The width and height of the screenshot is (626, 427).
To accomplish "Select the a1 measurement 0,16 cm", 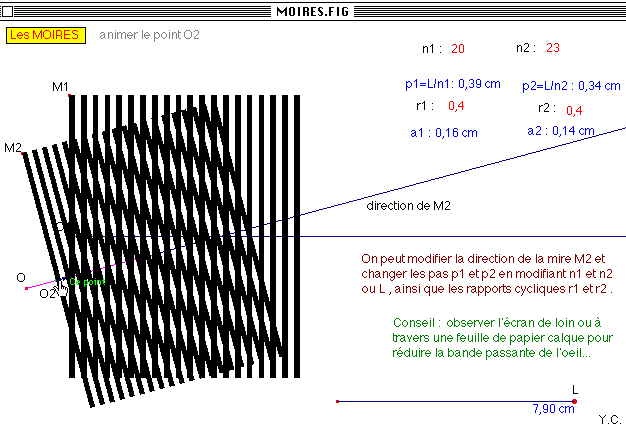I will point(457,133).
